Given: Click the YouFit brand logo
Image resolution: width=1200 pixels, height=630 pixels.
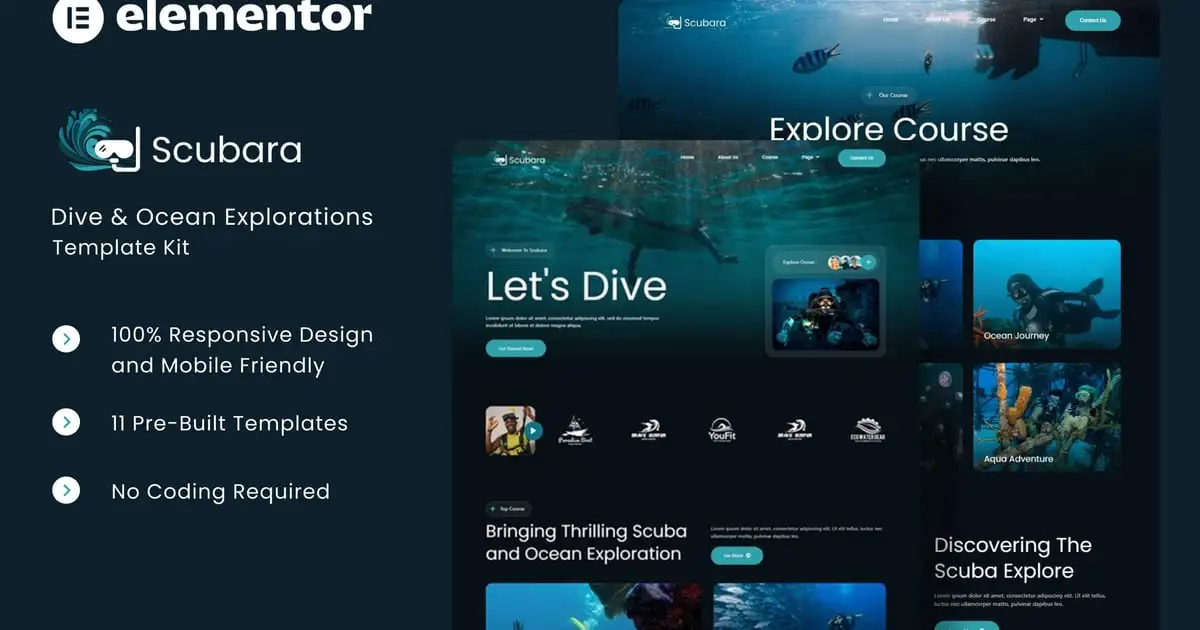Looking at the screenshot, I should (x=721, y=430).
